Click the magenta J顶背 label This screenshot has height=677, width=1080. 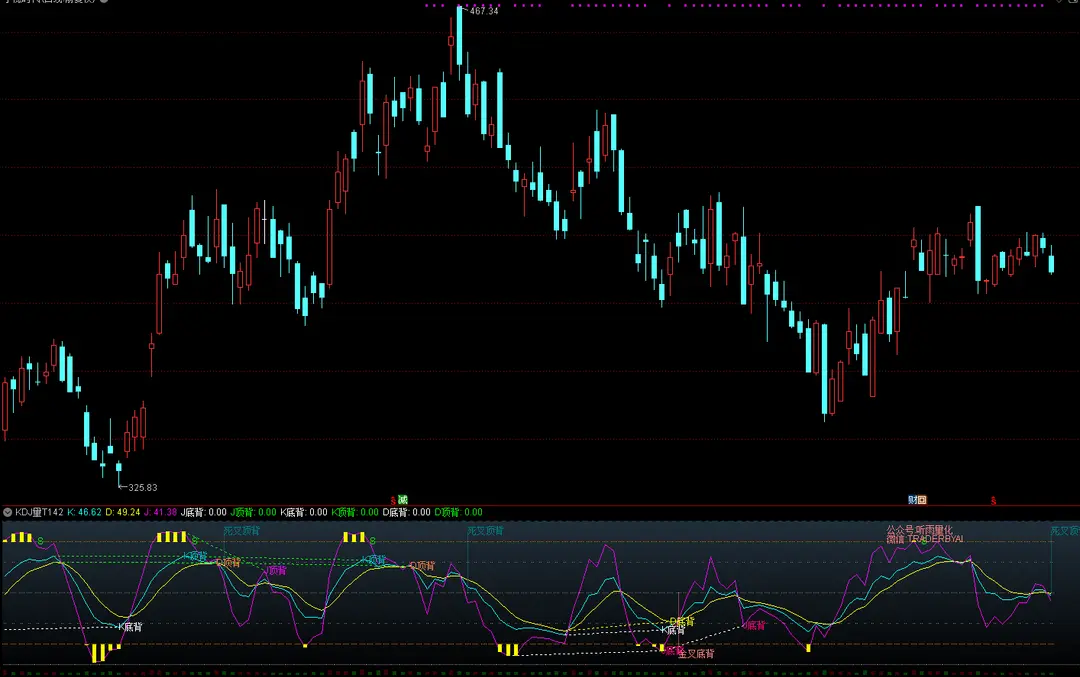pyautogui.click(x=275, y=570)
